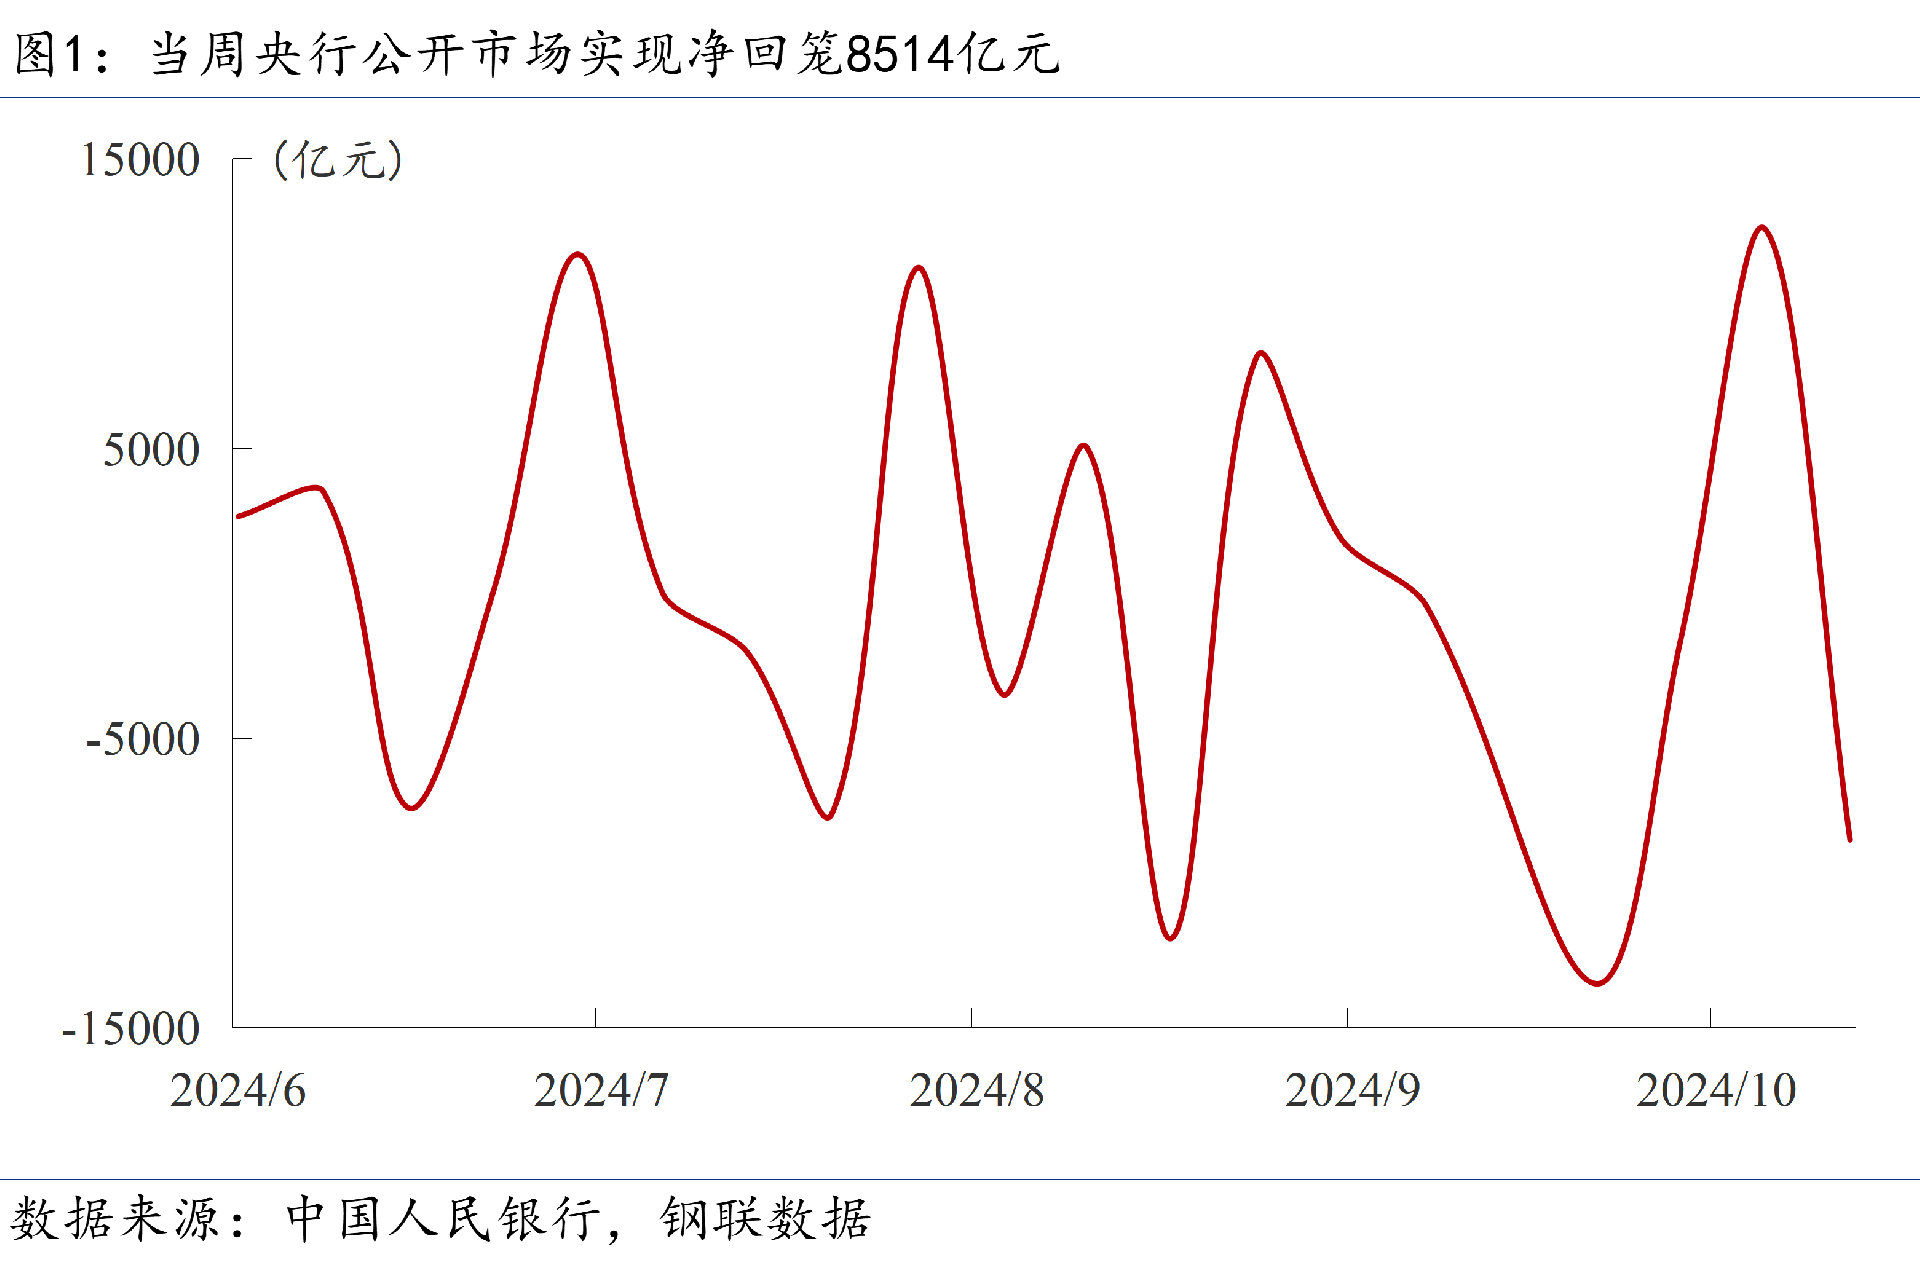Select the 2024/7 x-axis label
1920x1279 pixels.
(601, 1090)
